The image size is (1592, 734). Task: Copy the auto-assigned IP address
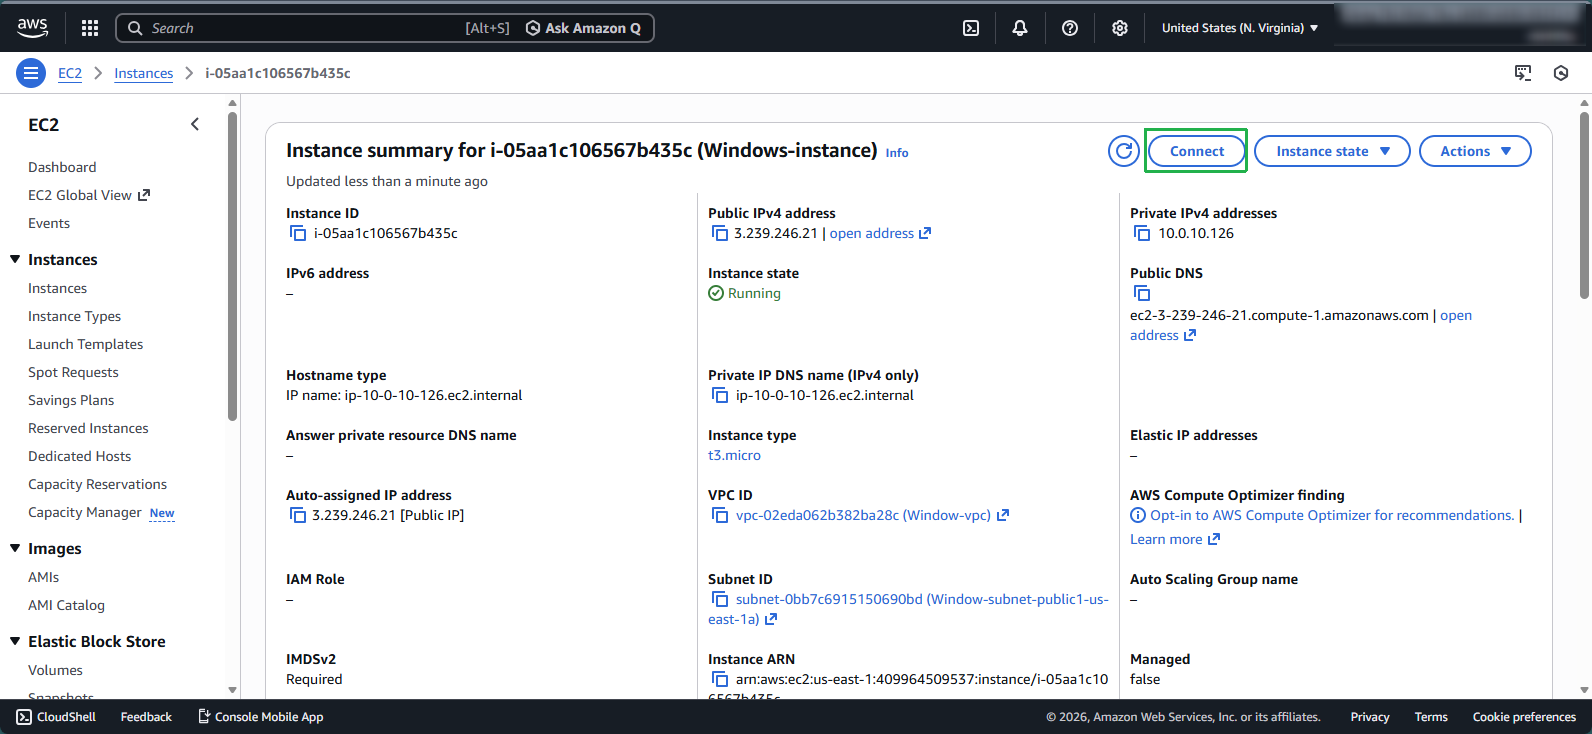298,515
